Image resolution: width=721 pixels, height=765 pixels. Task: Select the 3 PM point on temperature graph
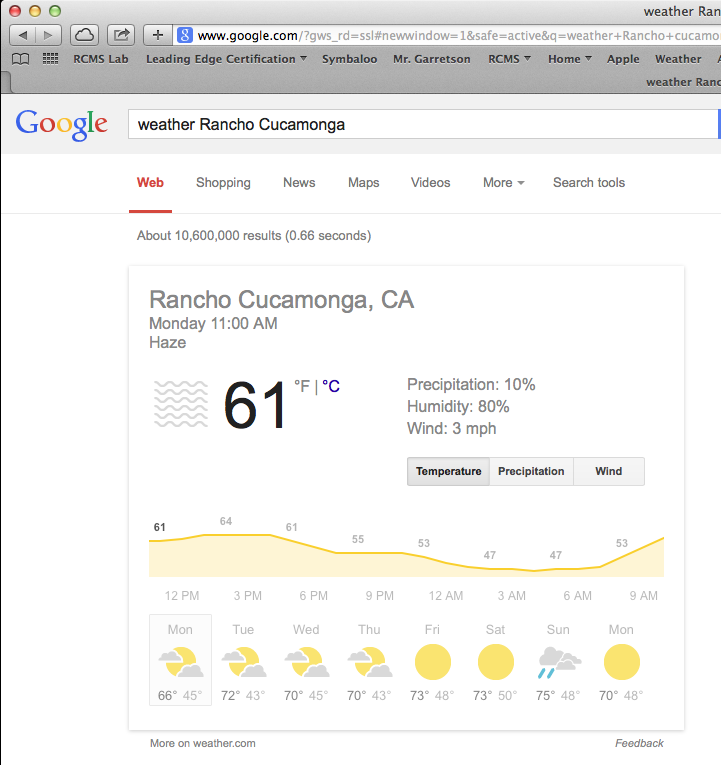pos(248,535)
